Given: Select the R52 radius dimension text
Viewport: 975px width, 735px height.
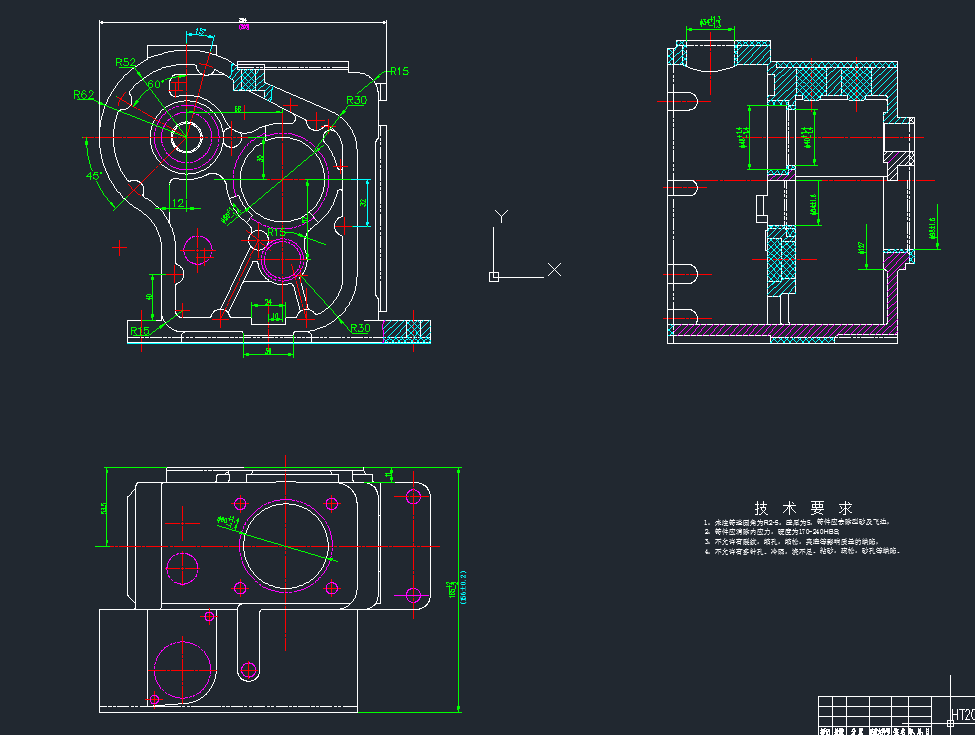Looking at the screenshot, I should pyautogui.click(x=126, y=62).
